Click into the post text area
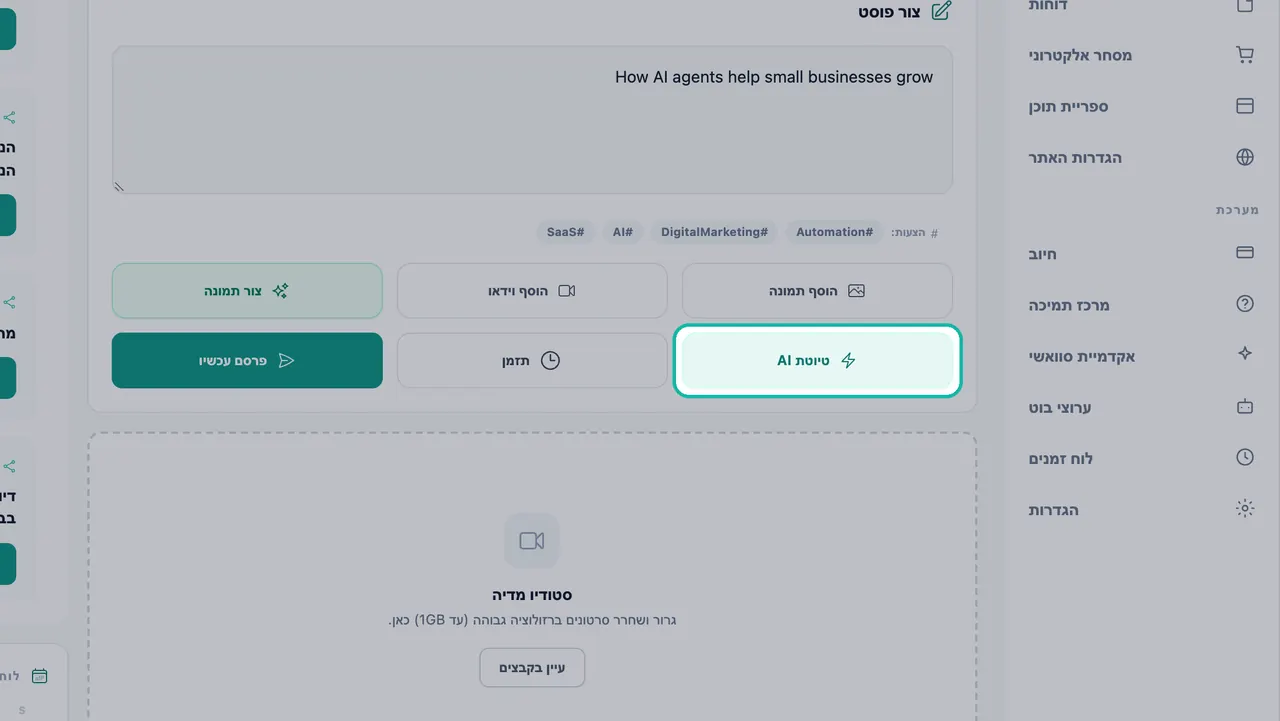1280x721 pixels. click(532, 120)
